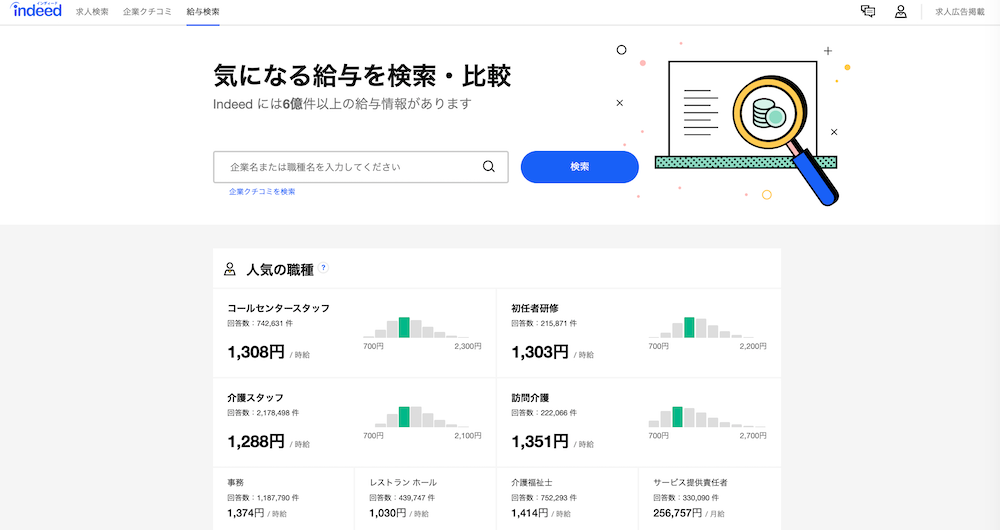Follow the 企業クチコミを検索 link

[x=262, y=191]
